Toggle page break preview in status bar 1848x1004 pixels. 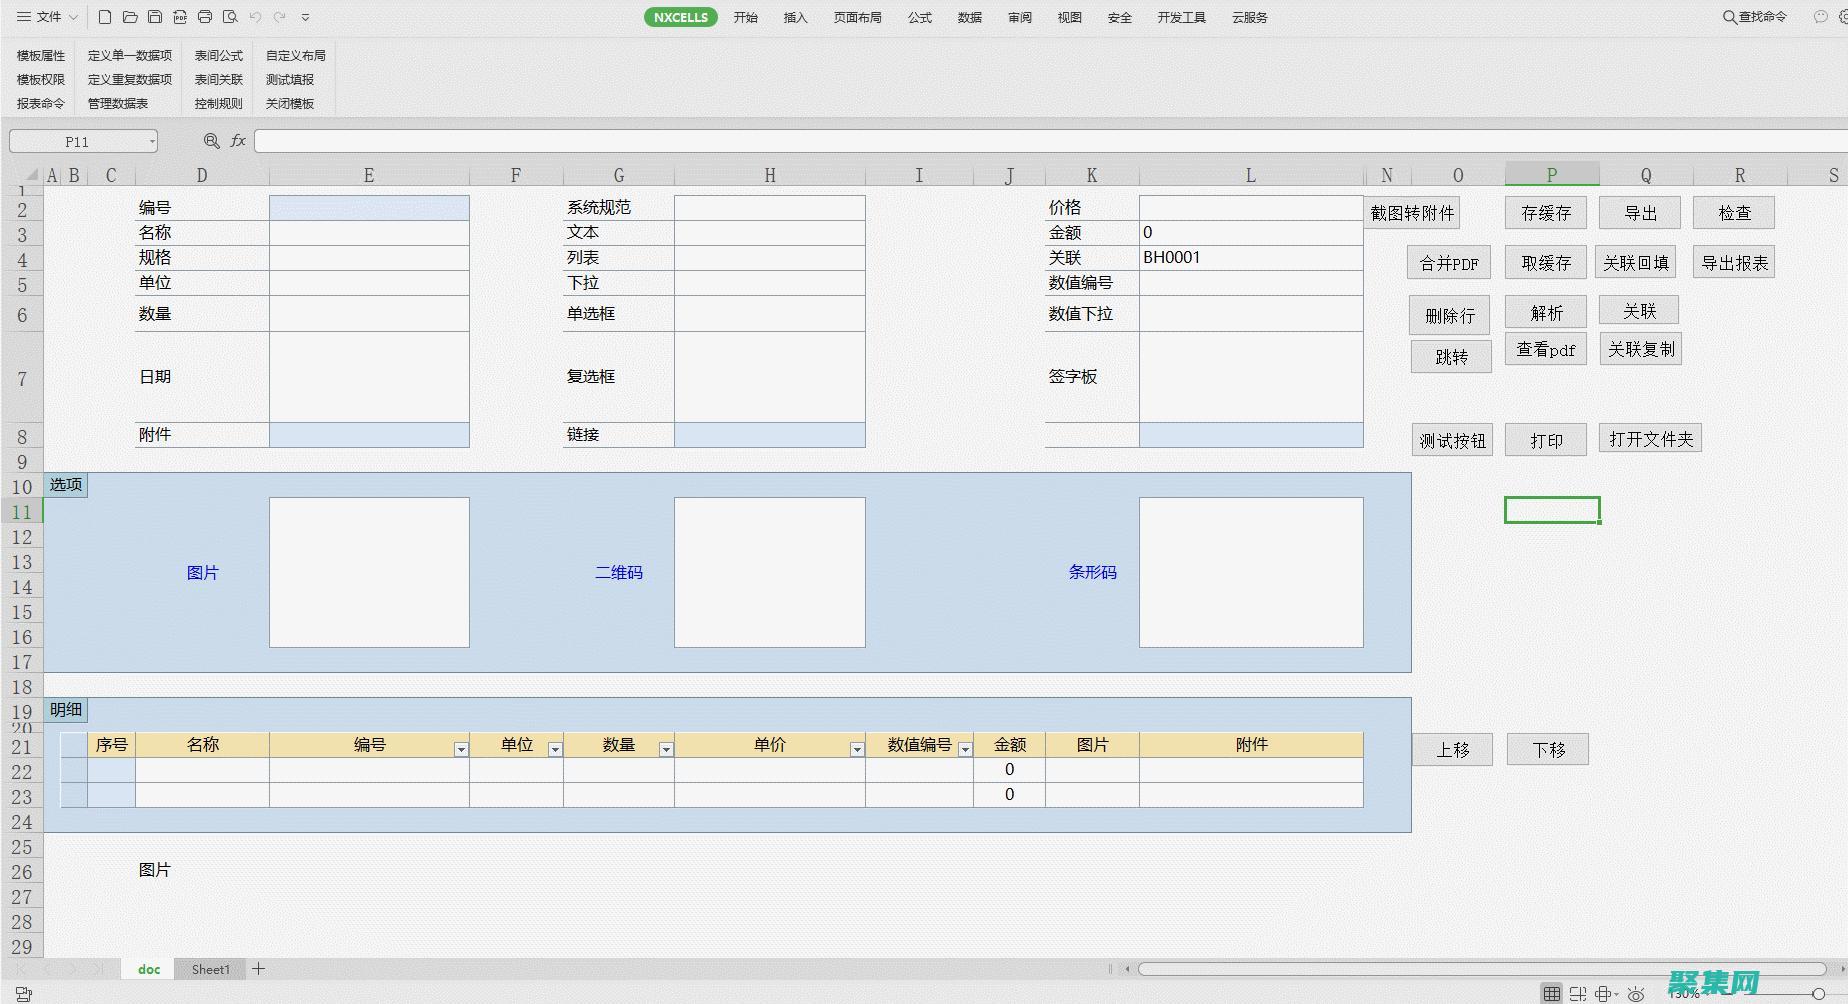(x=1578, y=994)
